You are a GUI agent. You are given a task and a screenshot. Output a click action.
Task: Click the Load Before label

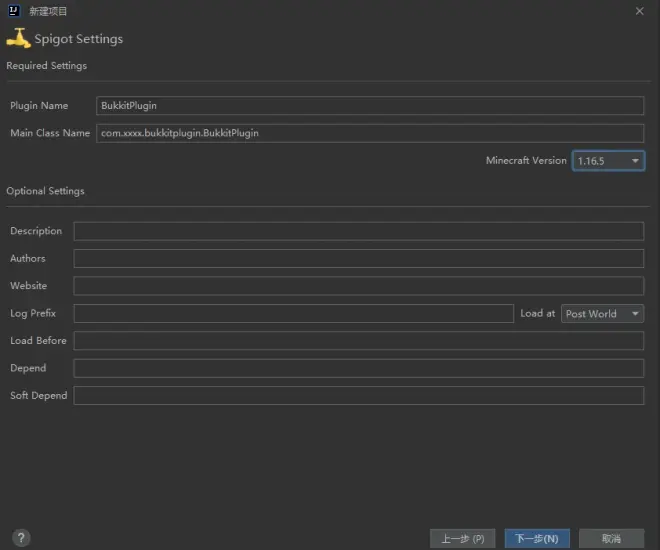(x=38, y=340)
